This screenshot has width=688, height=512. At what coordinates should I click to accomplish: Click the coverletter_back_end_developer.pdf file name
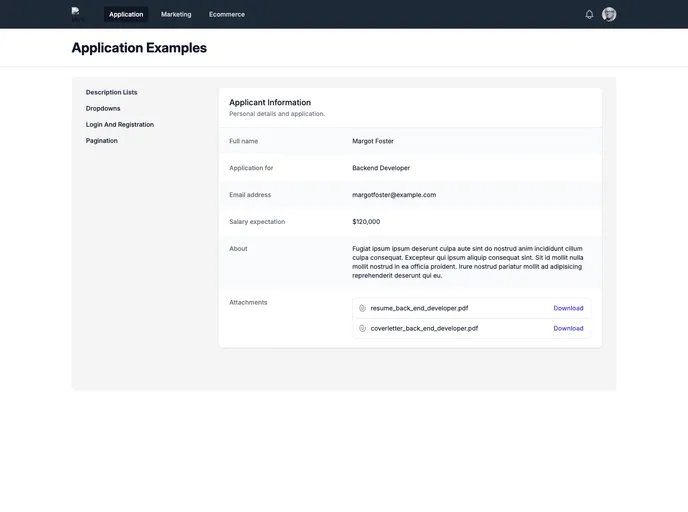pos(424,328)
